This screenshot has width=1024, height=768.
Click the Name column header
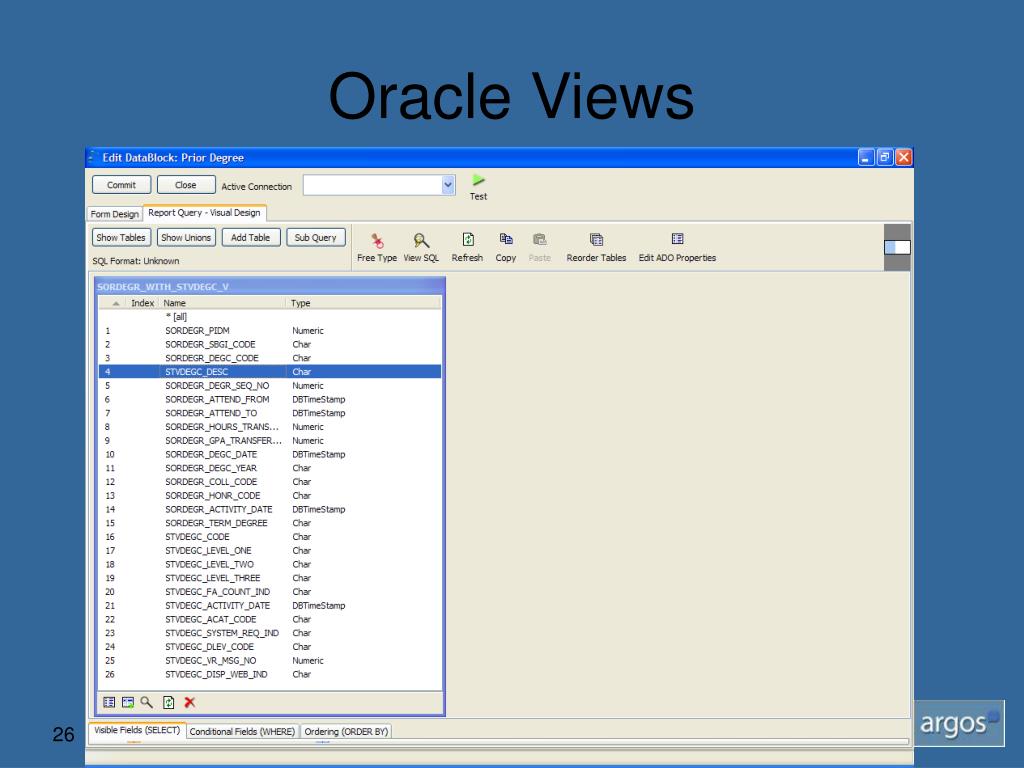point(222,303)
